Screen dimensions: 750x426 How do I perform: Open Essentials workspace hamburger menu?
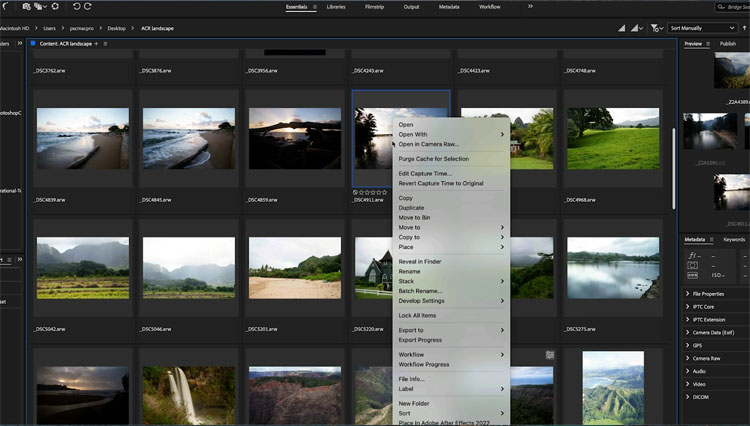pyautogui.click(x=315, y=7)
